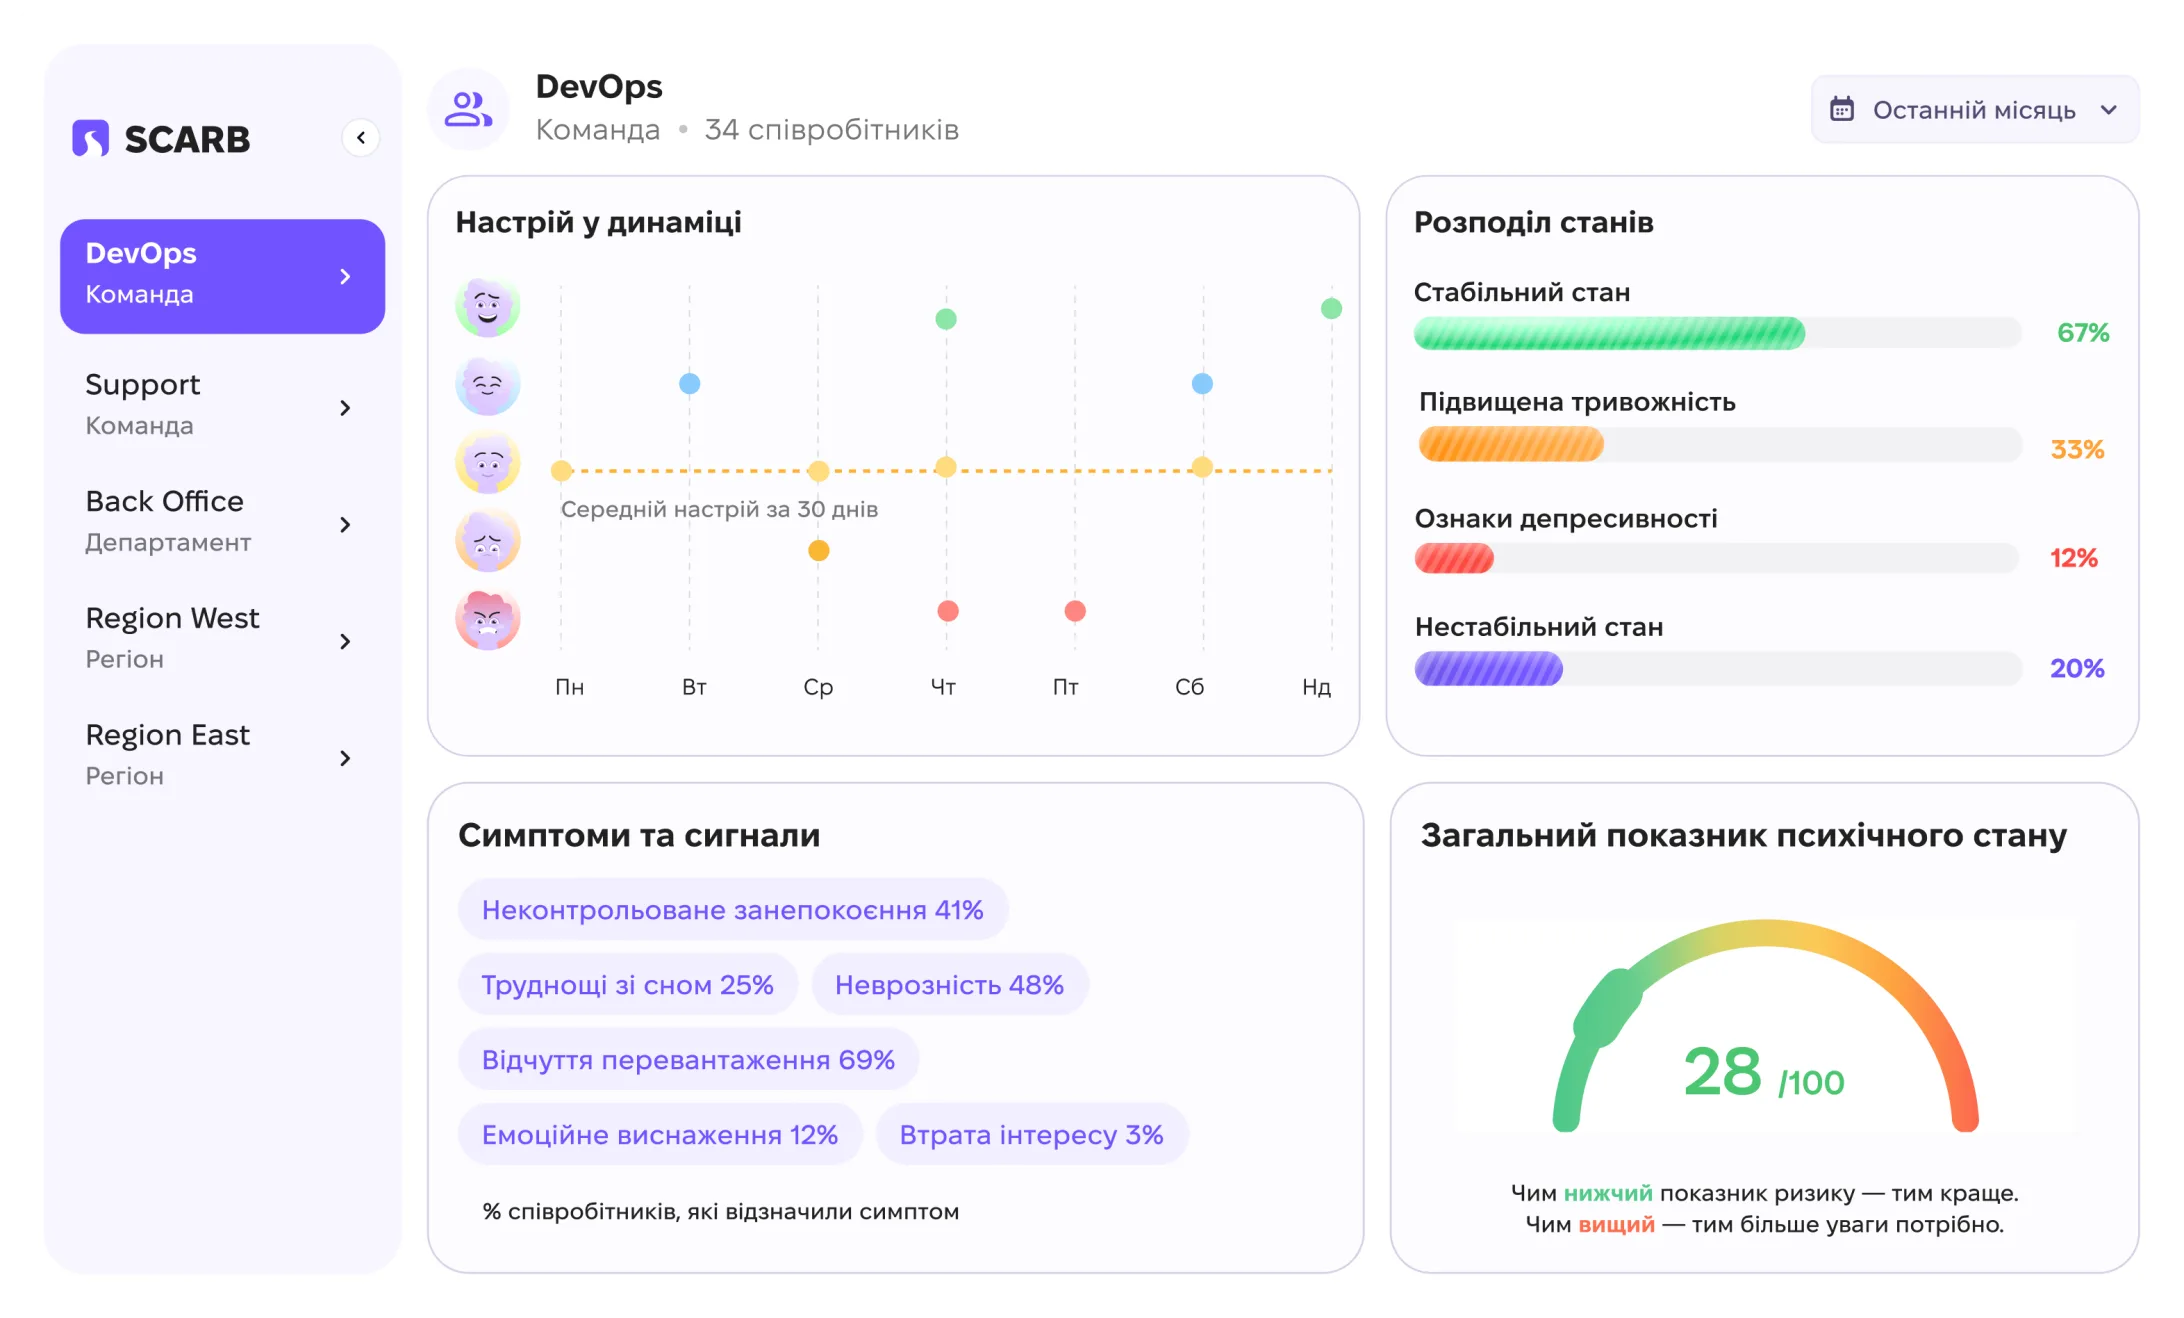Expand the Region East chevron
The width and height of the screenshot is (2184, 1318).
click(345, 758)
